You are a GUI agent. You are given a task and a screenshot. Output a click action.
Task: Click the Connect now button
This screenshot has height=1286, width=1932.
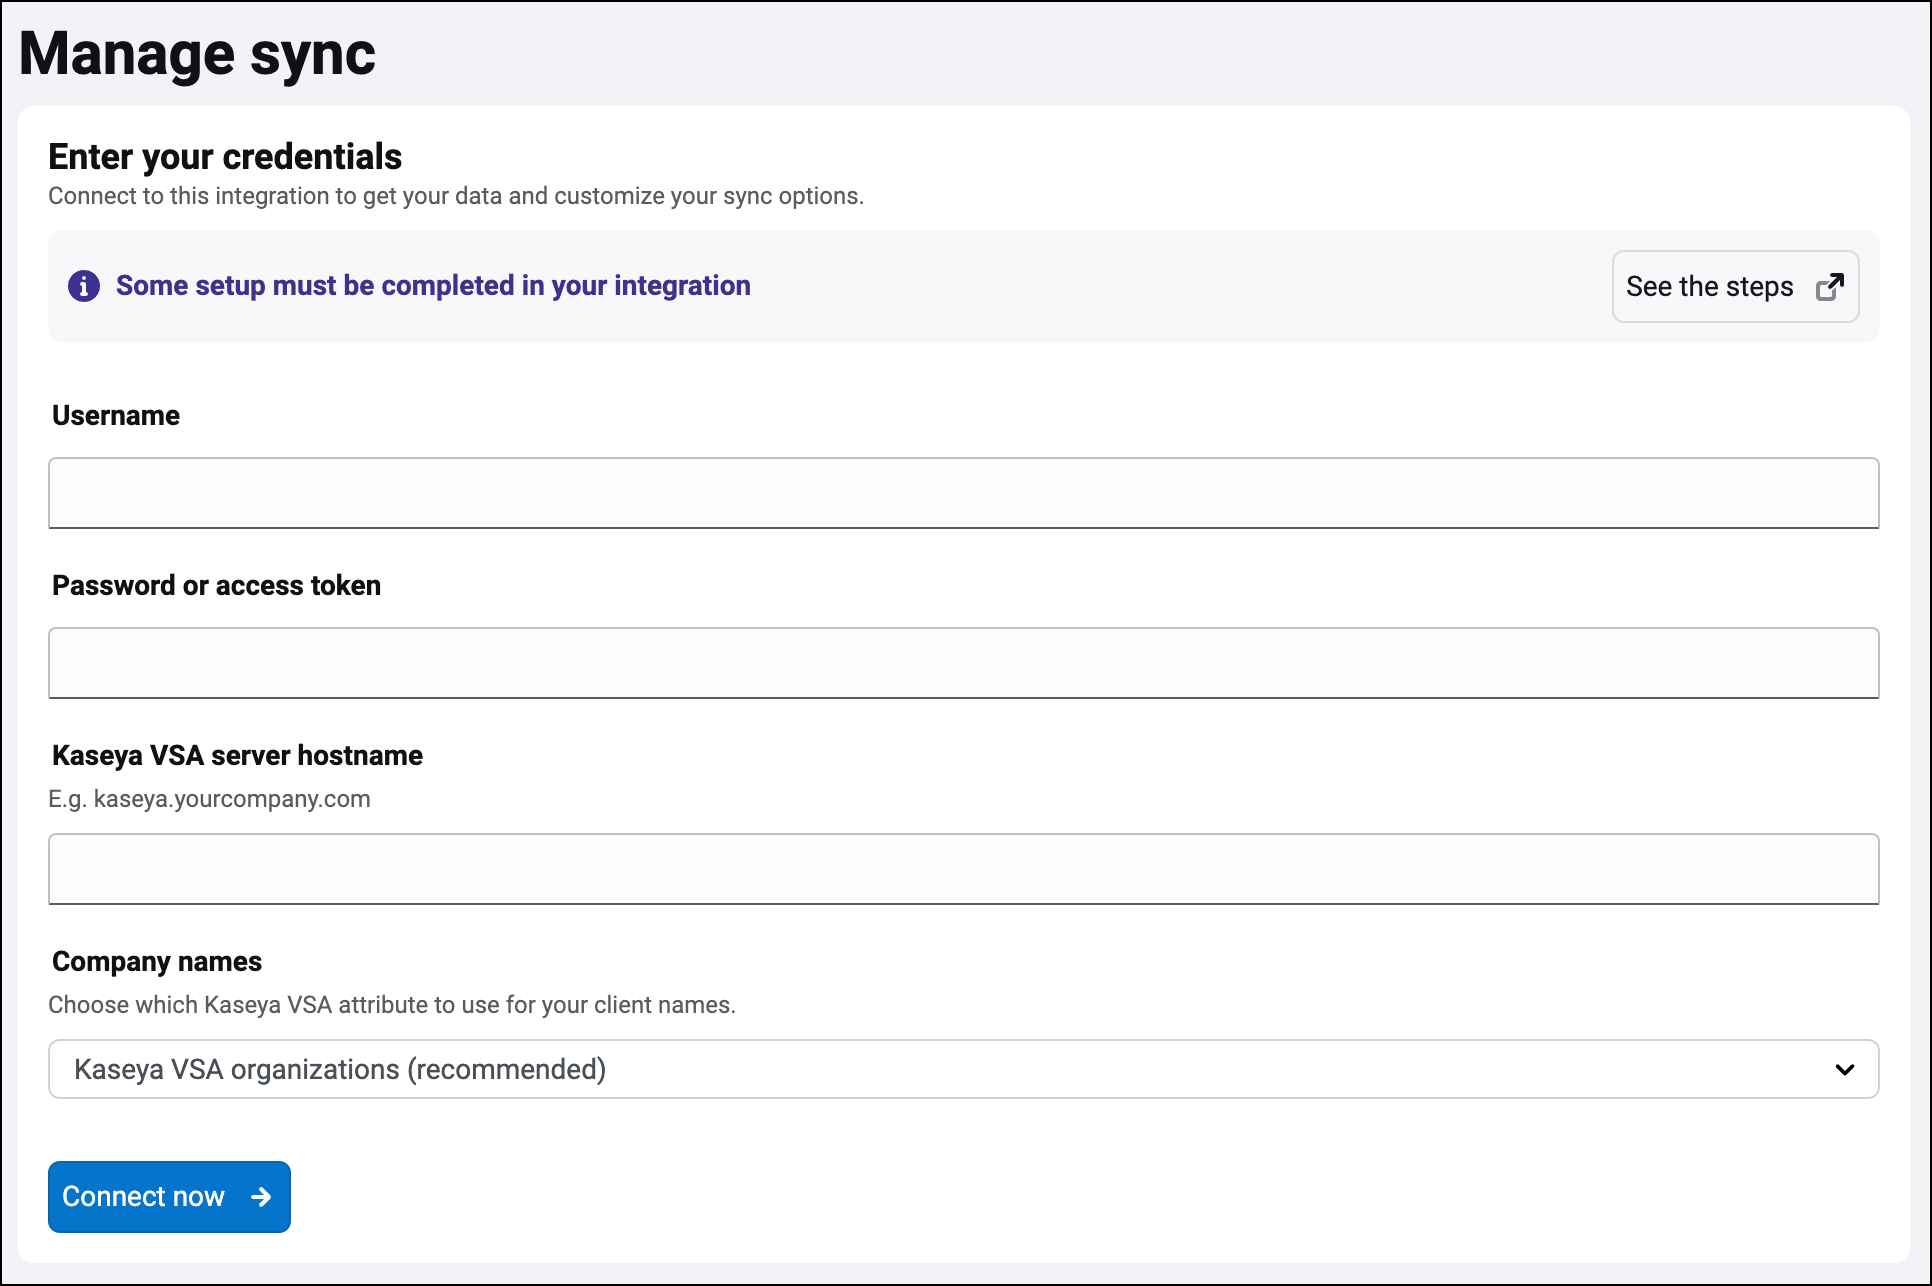(x=169, y=1197)
